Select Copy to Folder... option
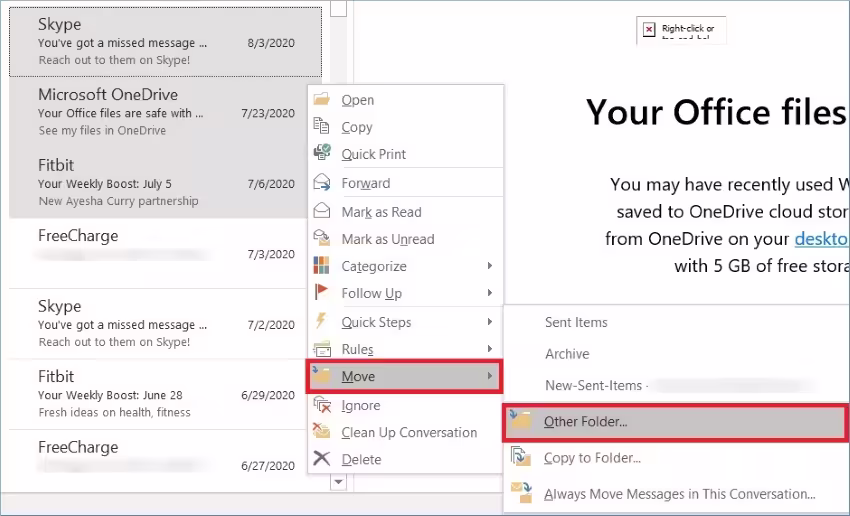The width and height of the screenshot is (850, 516). (x=677, y=457)
